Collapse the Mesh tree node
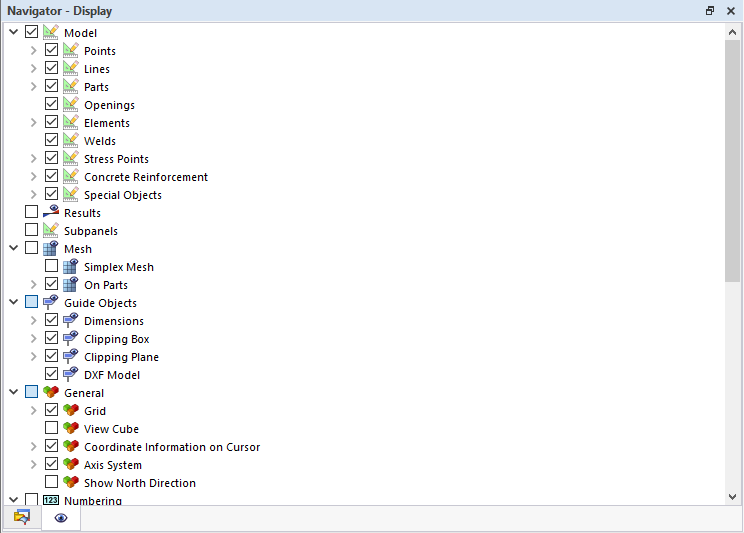 point(14,248)
